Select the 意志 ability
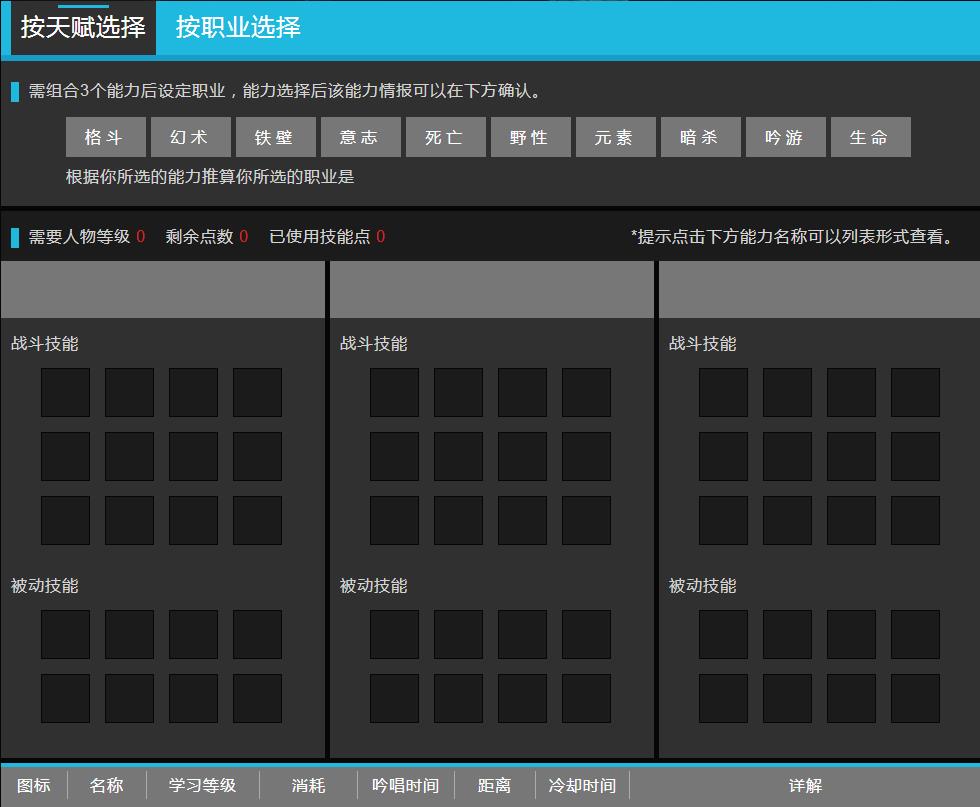This screenshot has height=807, width=980. [x=361, y=138]
